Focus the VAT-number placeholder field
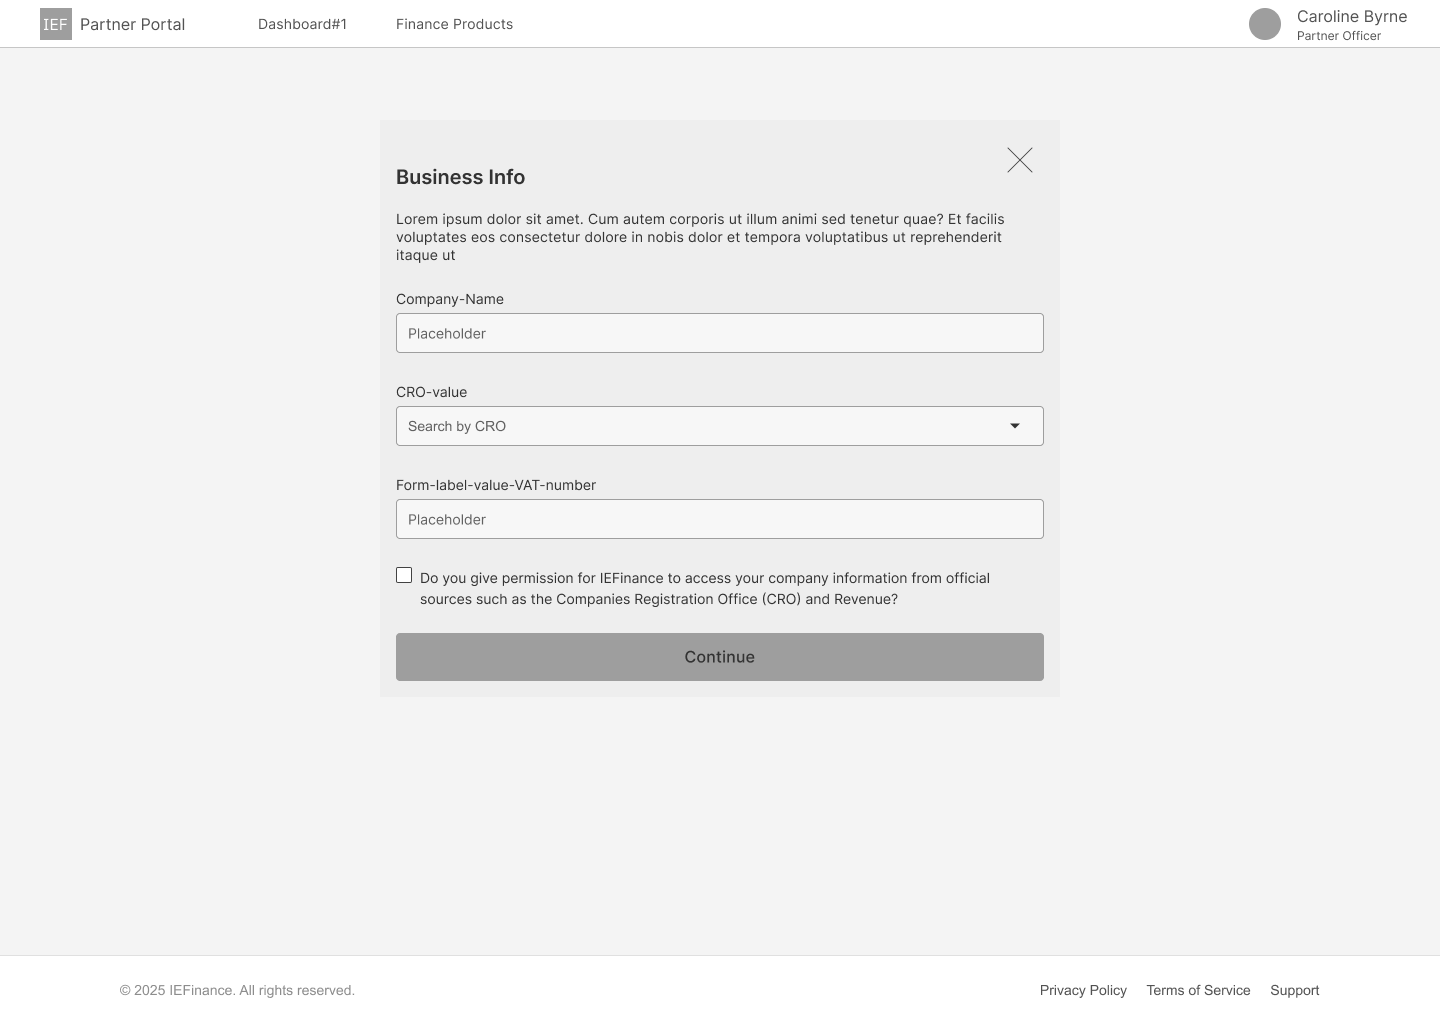This screenshot has height=1024, width=1440. [x=720, y=519]
